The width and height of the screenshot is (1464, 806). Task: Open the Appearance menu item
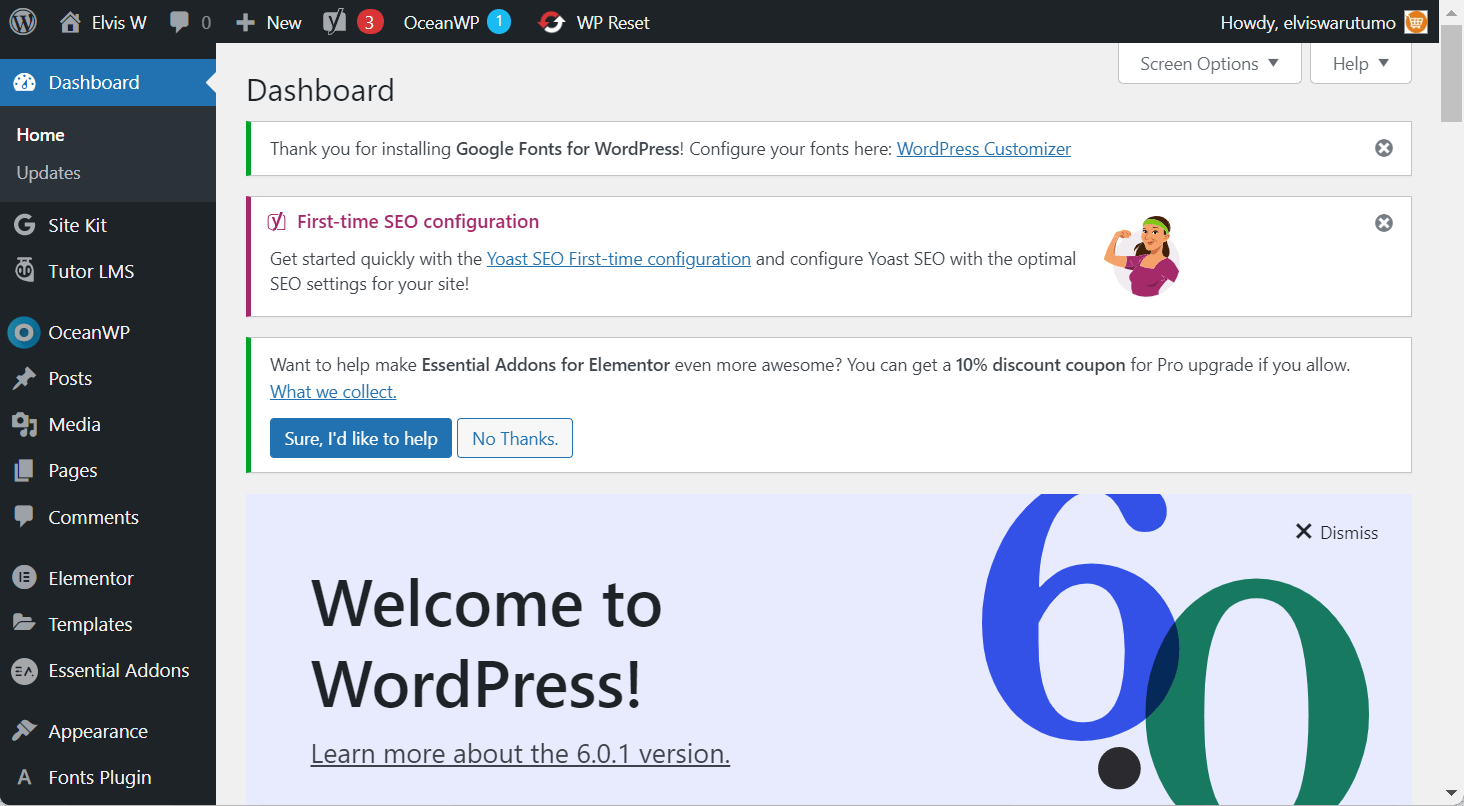tap(97, 731)
